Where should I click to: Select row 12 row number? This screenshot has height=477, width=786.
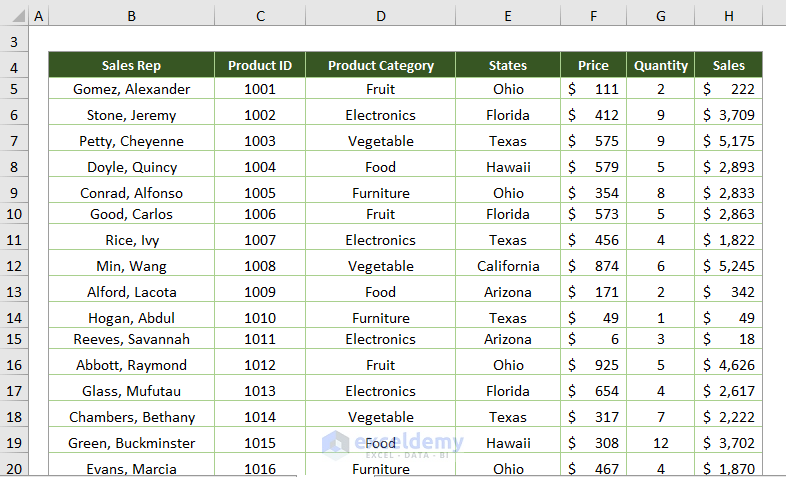[x=14, y=266]
